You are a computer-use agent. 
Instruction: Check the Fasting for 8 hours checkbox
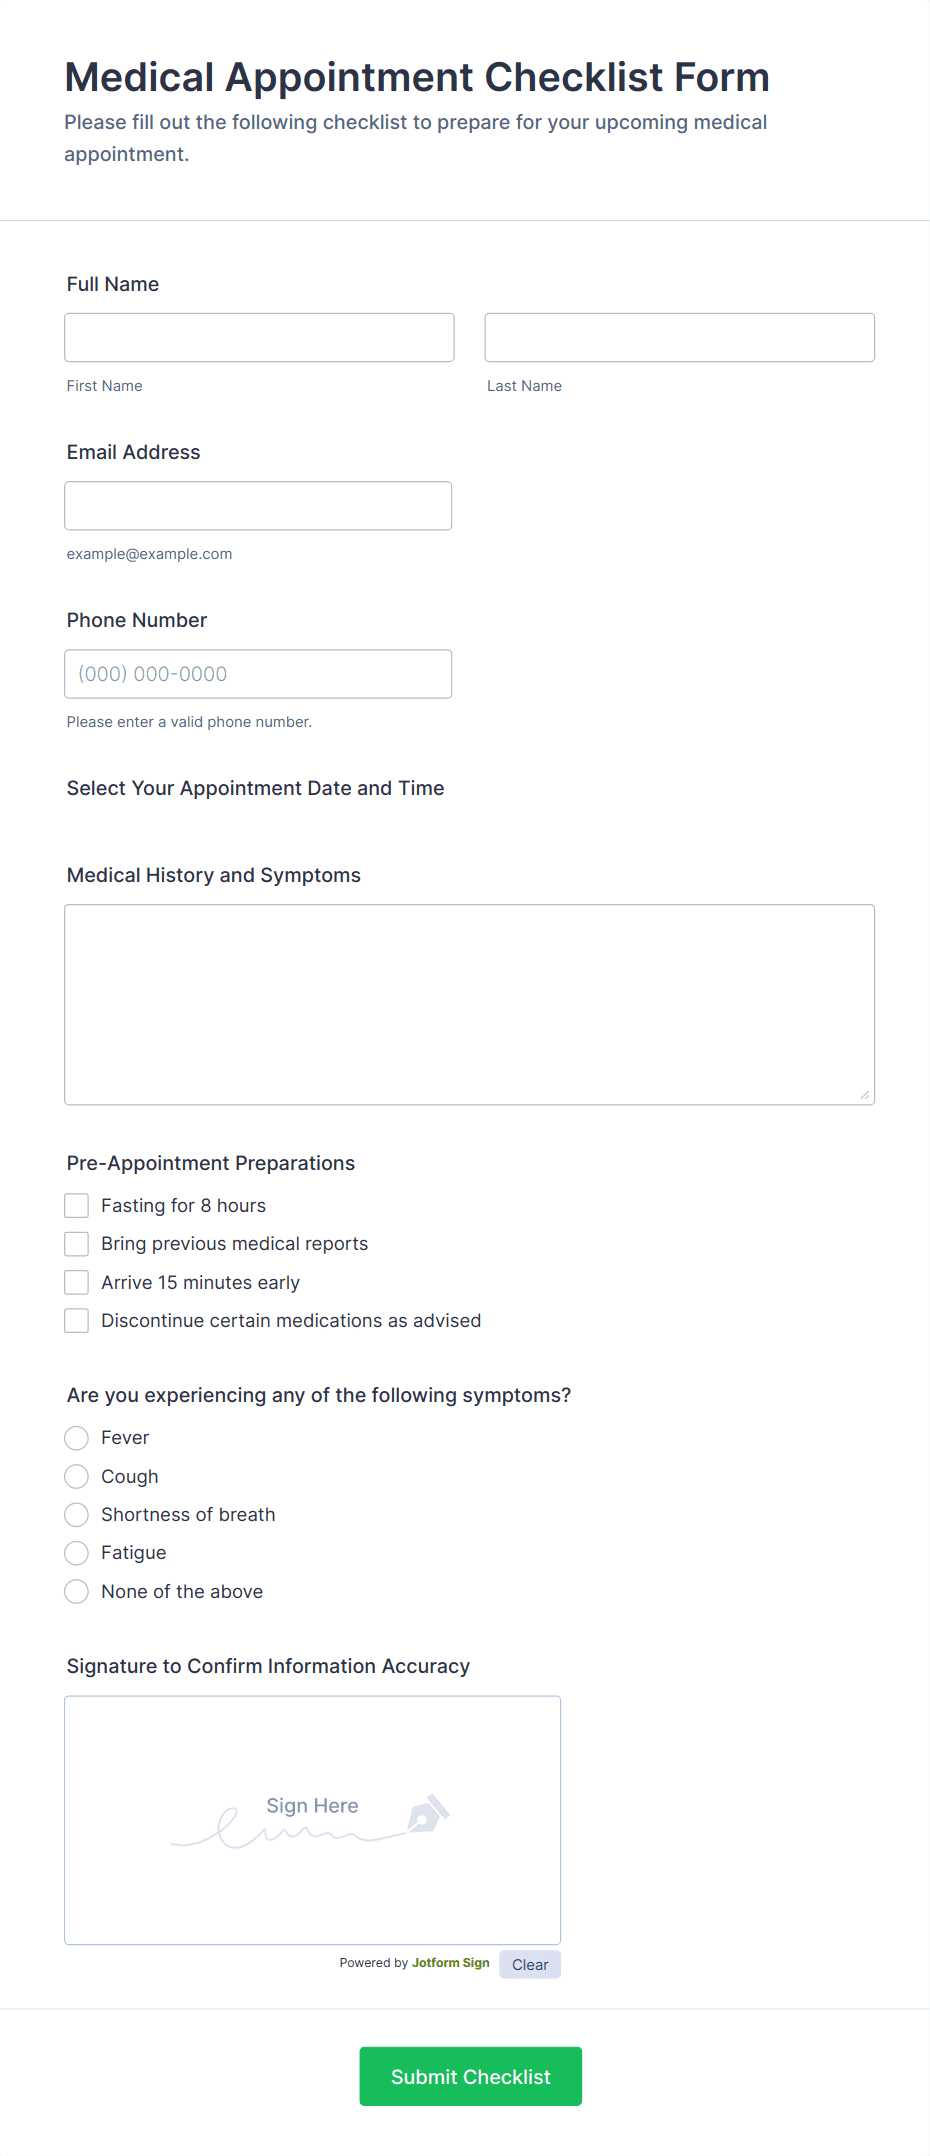tap(76, 1205)
